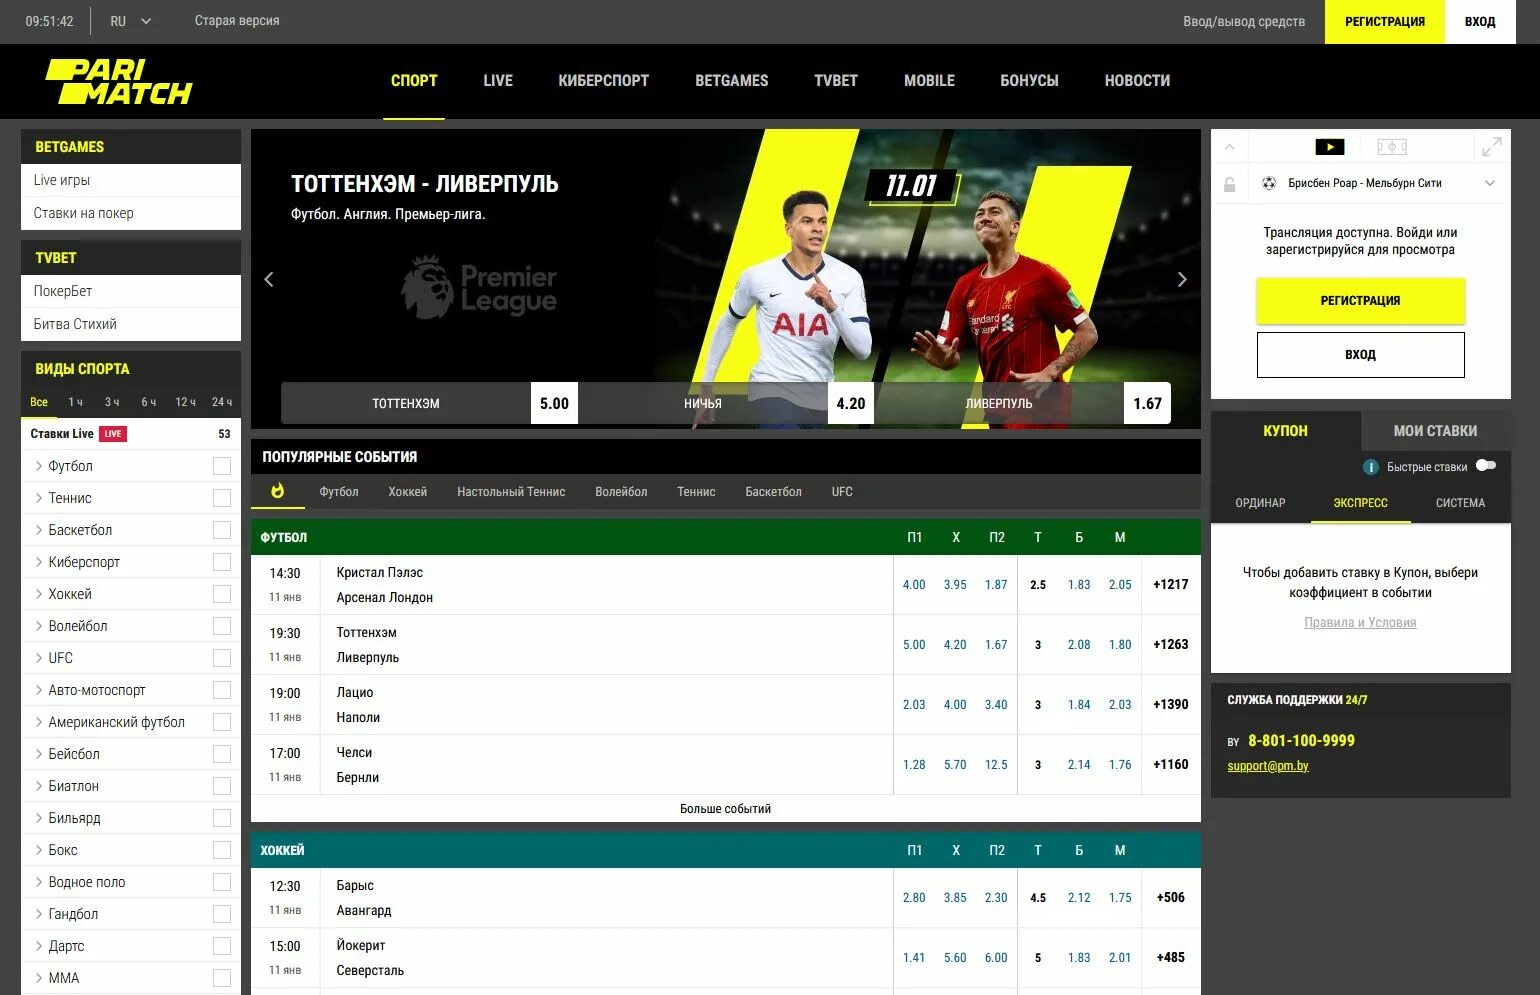Viewport: 1540px width, 995px height.
Task: Check the UFC sport checkbox
Action: [x=222, y=658]
